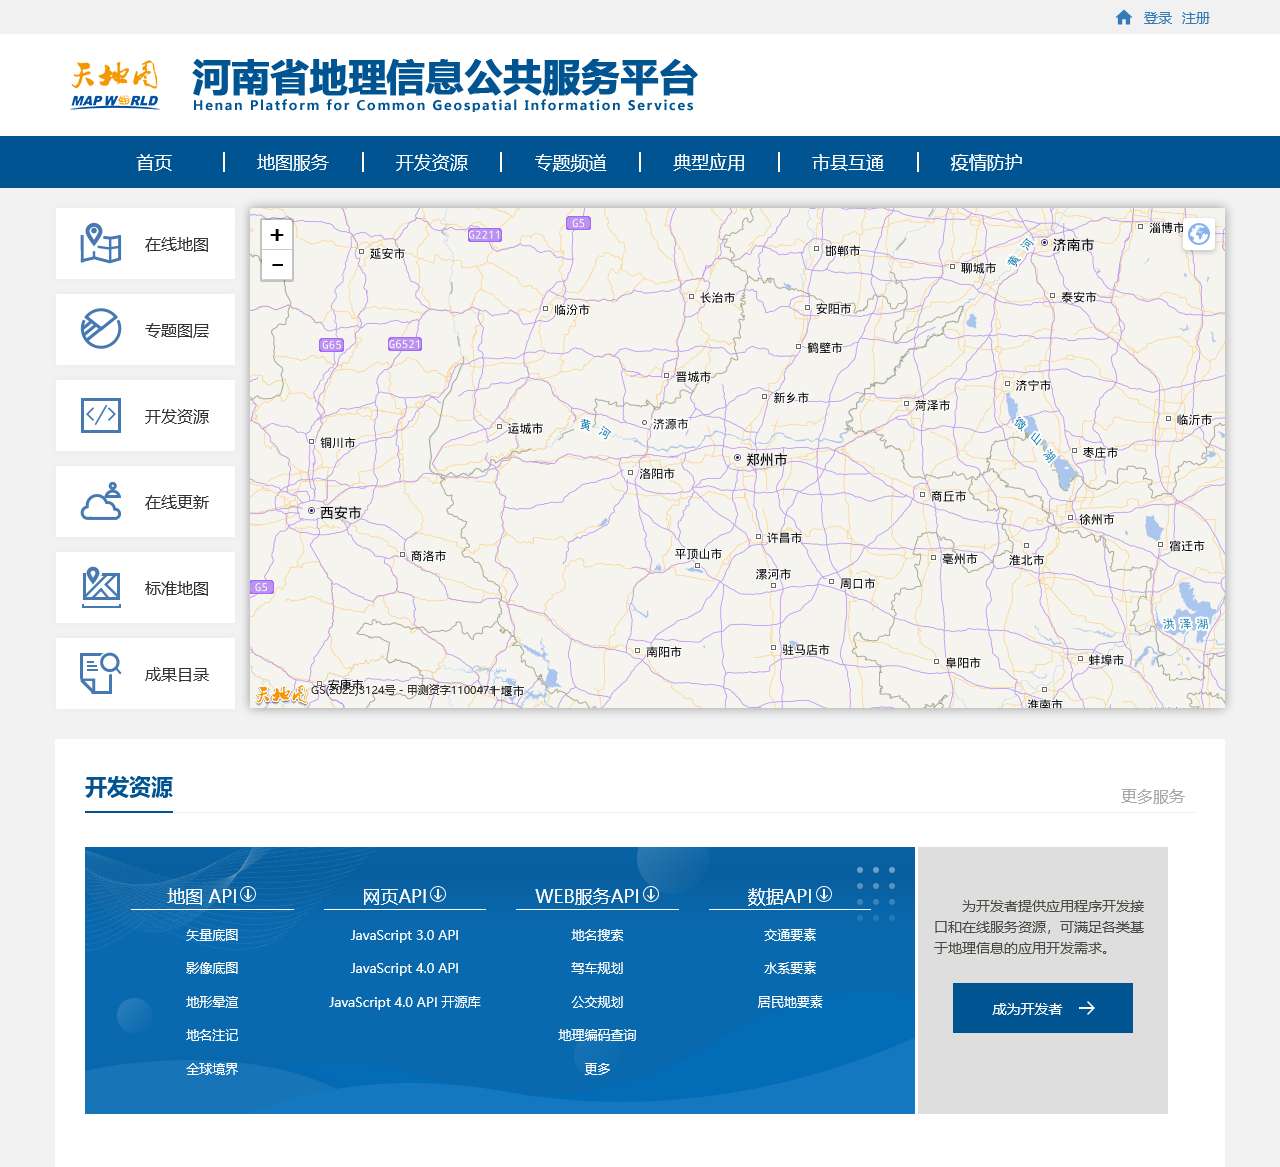Viewport: 1280px width, 1167px height.
Task: Open 矢量底图 link
Action: coord(212,935)
